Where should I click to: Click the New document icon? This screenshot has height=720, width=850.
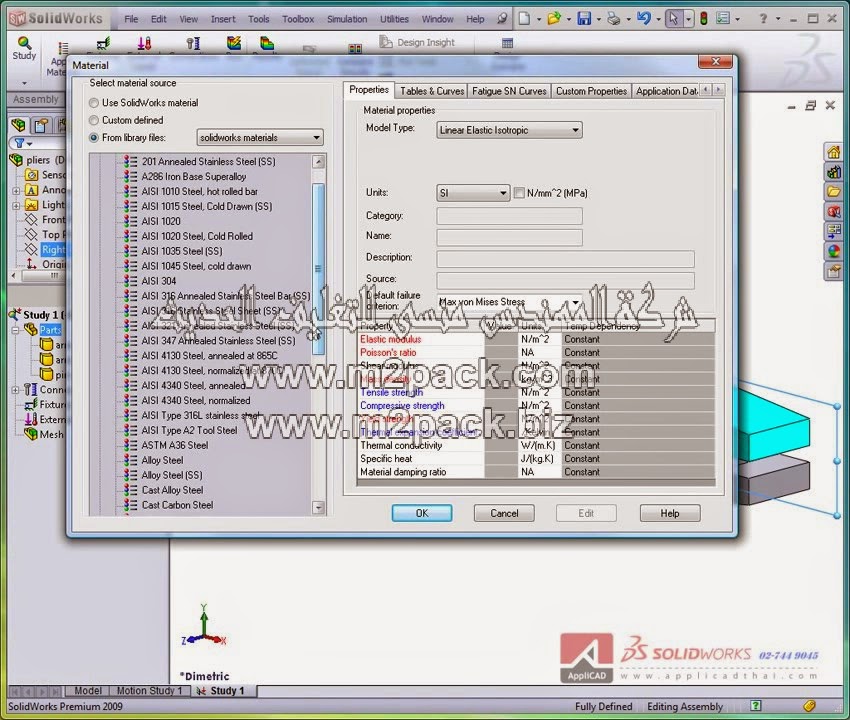click(524, 19)
